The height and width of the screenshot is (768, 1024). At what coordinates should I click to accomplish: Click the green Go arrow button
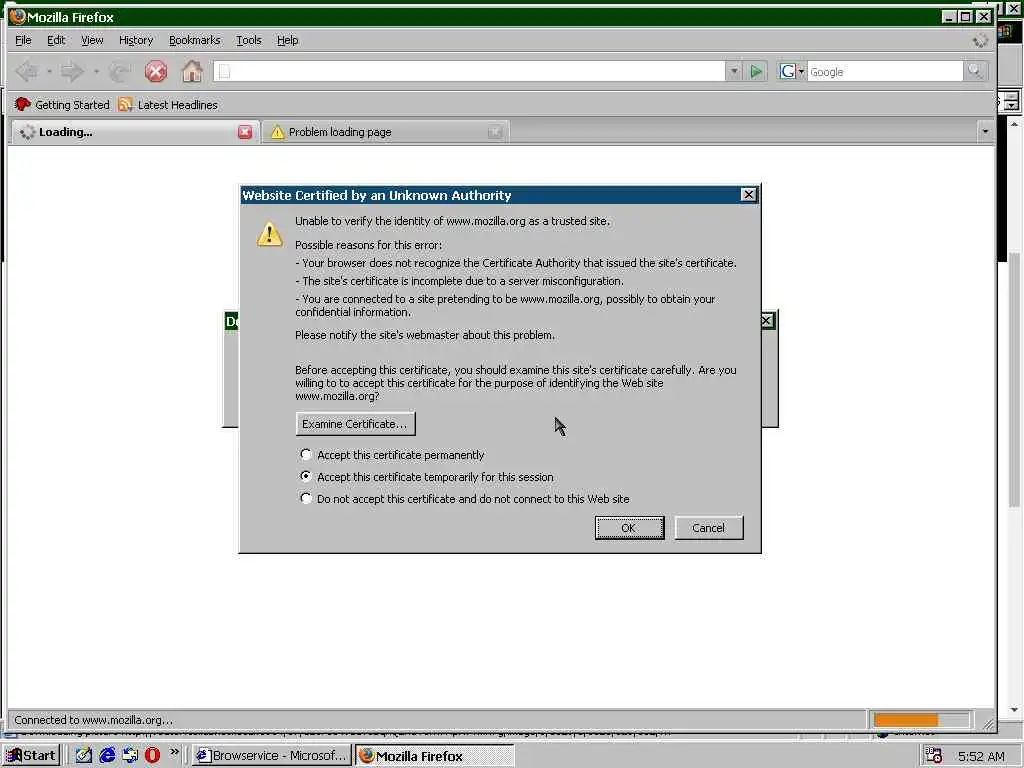pyautogui.click(x=756, y=71)
